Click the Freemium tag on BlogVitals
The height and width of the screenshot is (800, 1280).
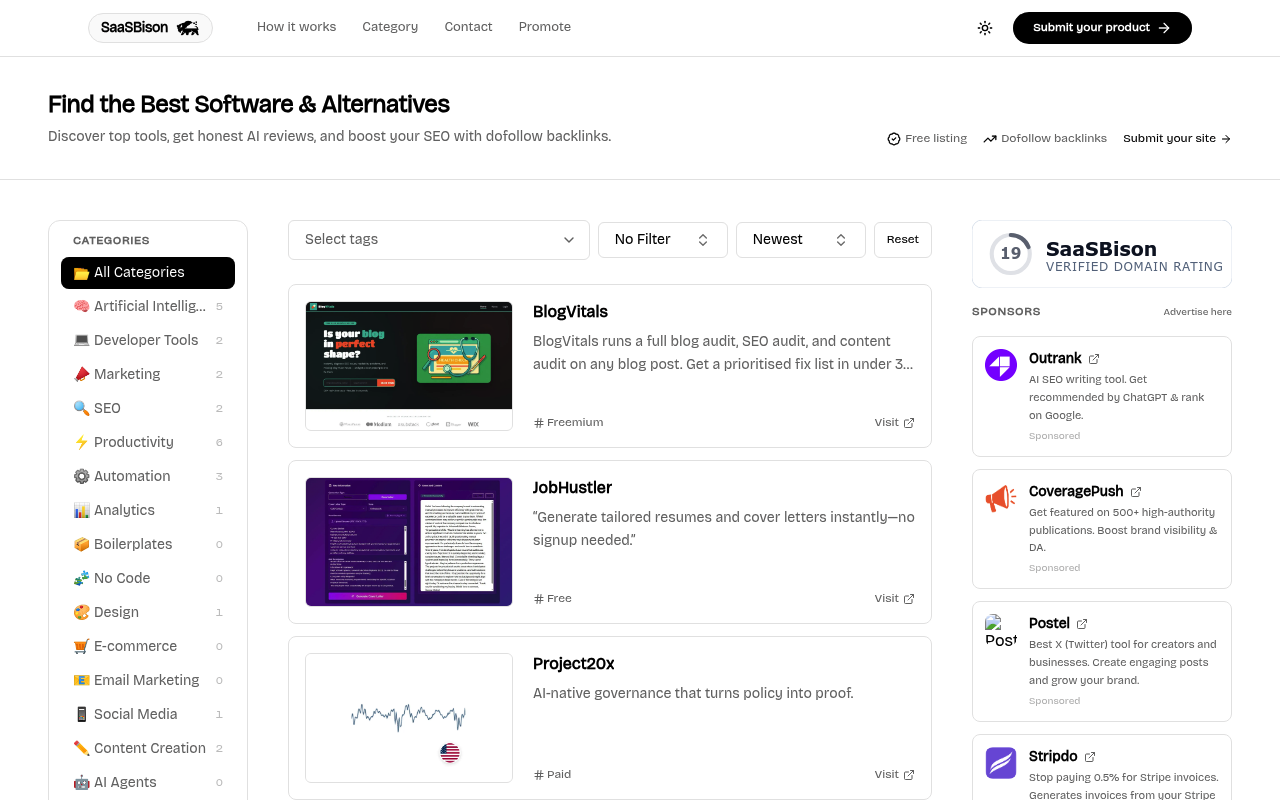[x=569, y=423]
